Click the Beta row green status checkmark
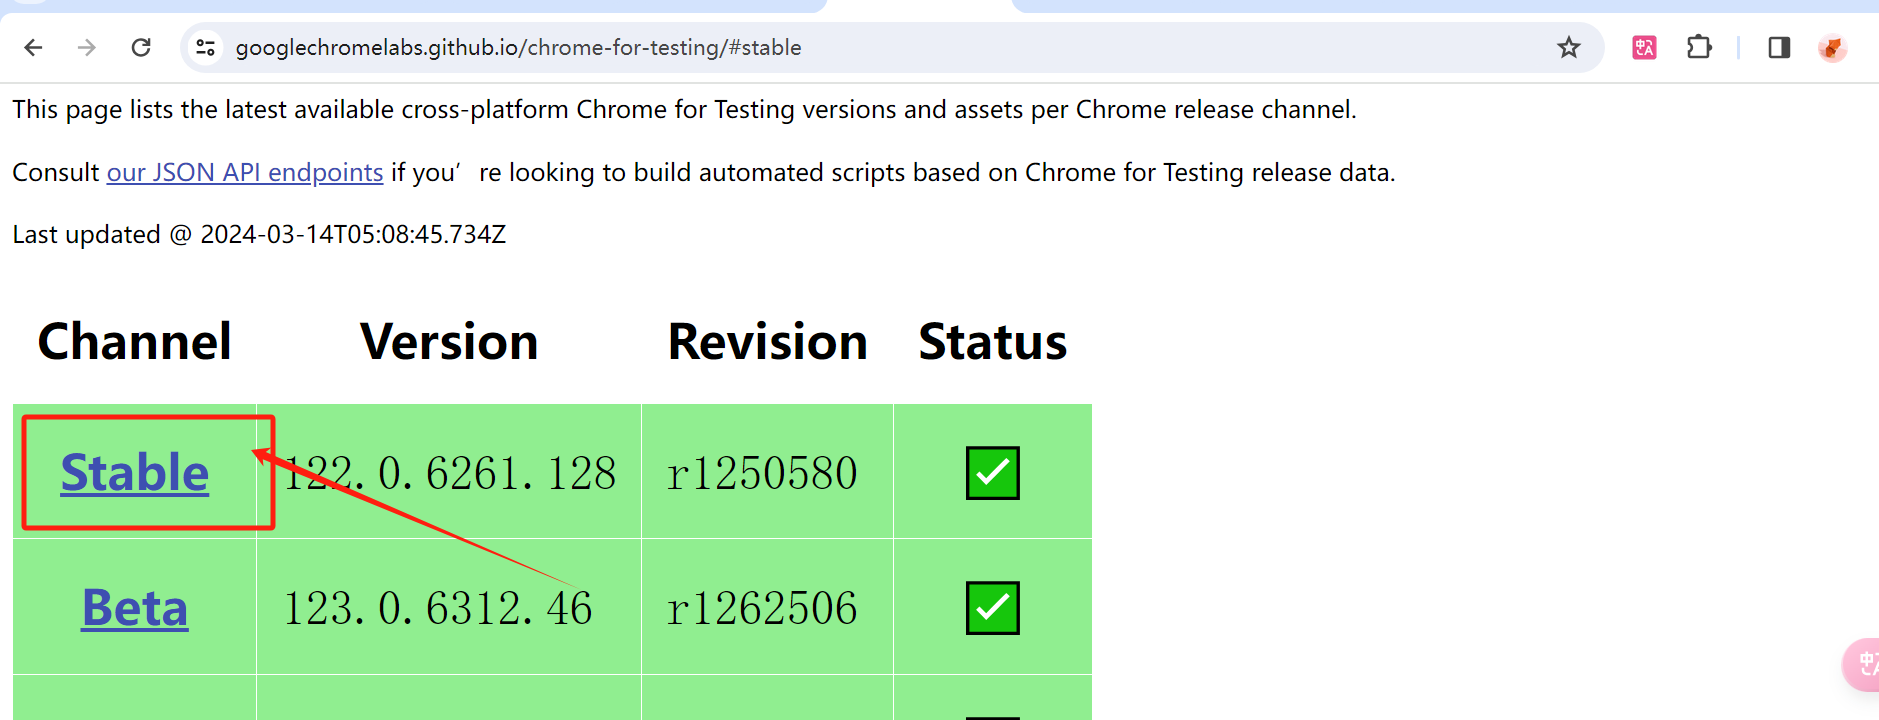Screen dimensions: 1879x720 coord(992,607)
